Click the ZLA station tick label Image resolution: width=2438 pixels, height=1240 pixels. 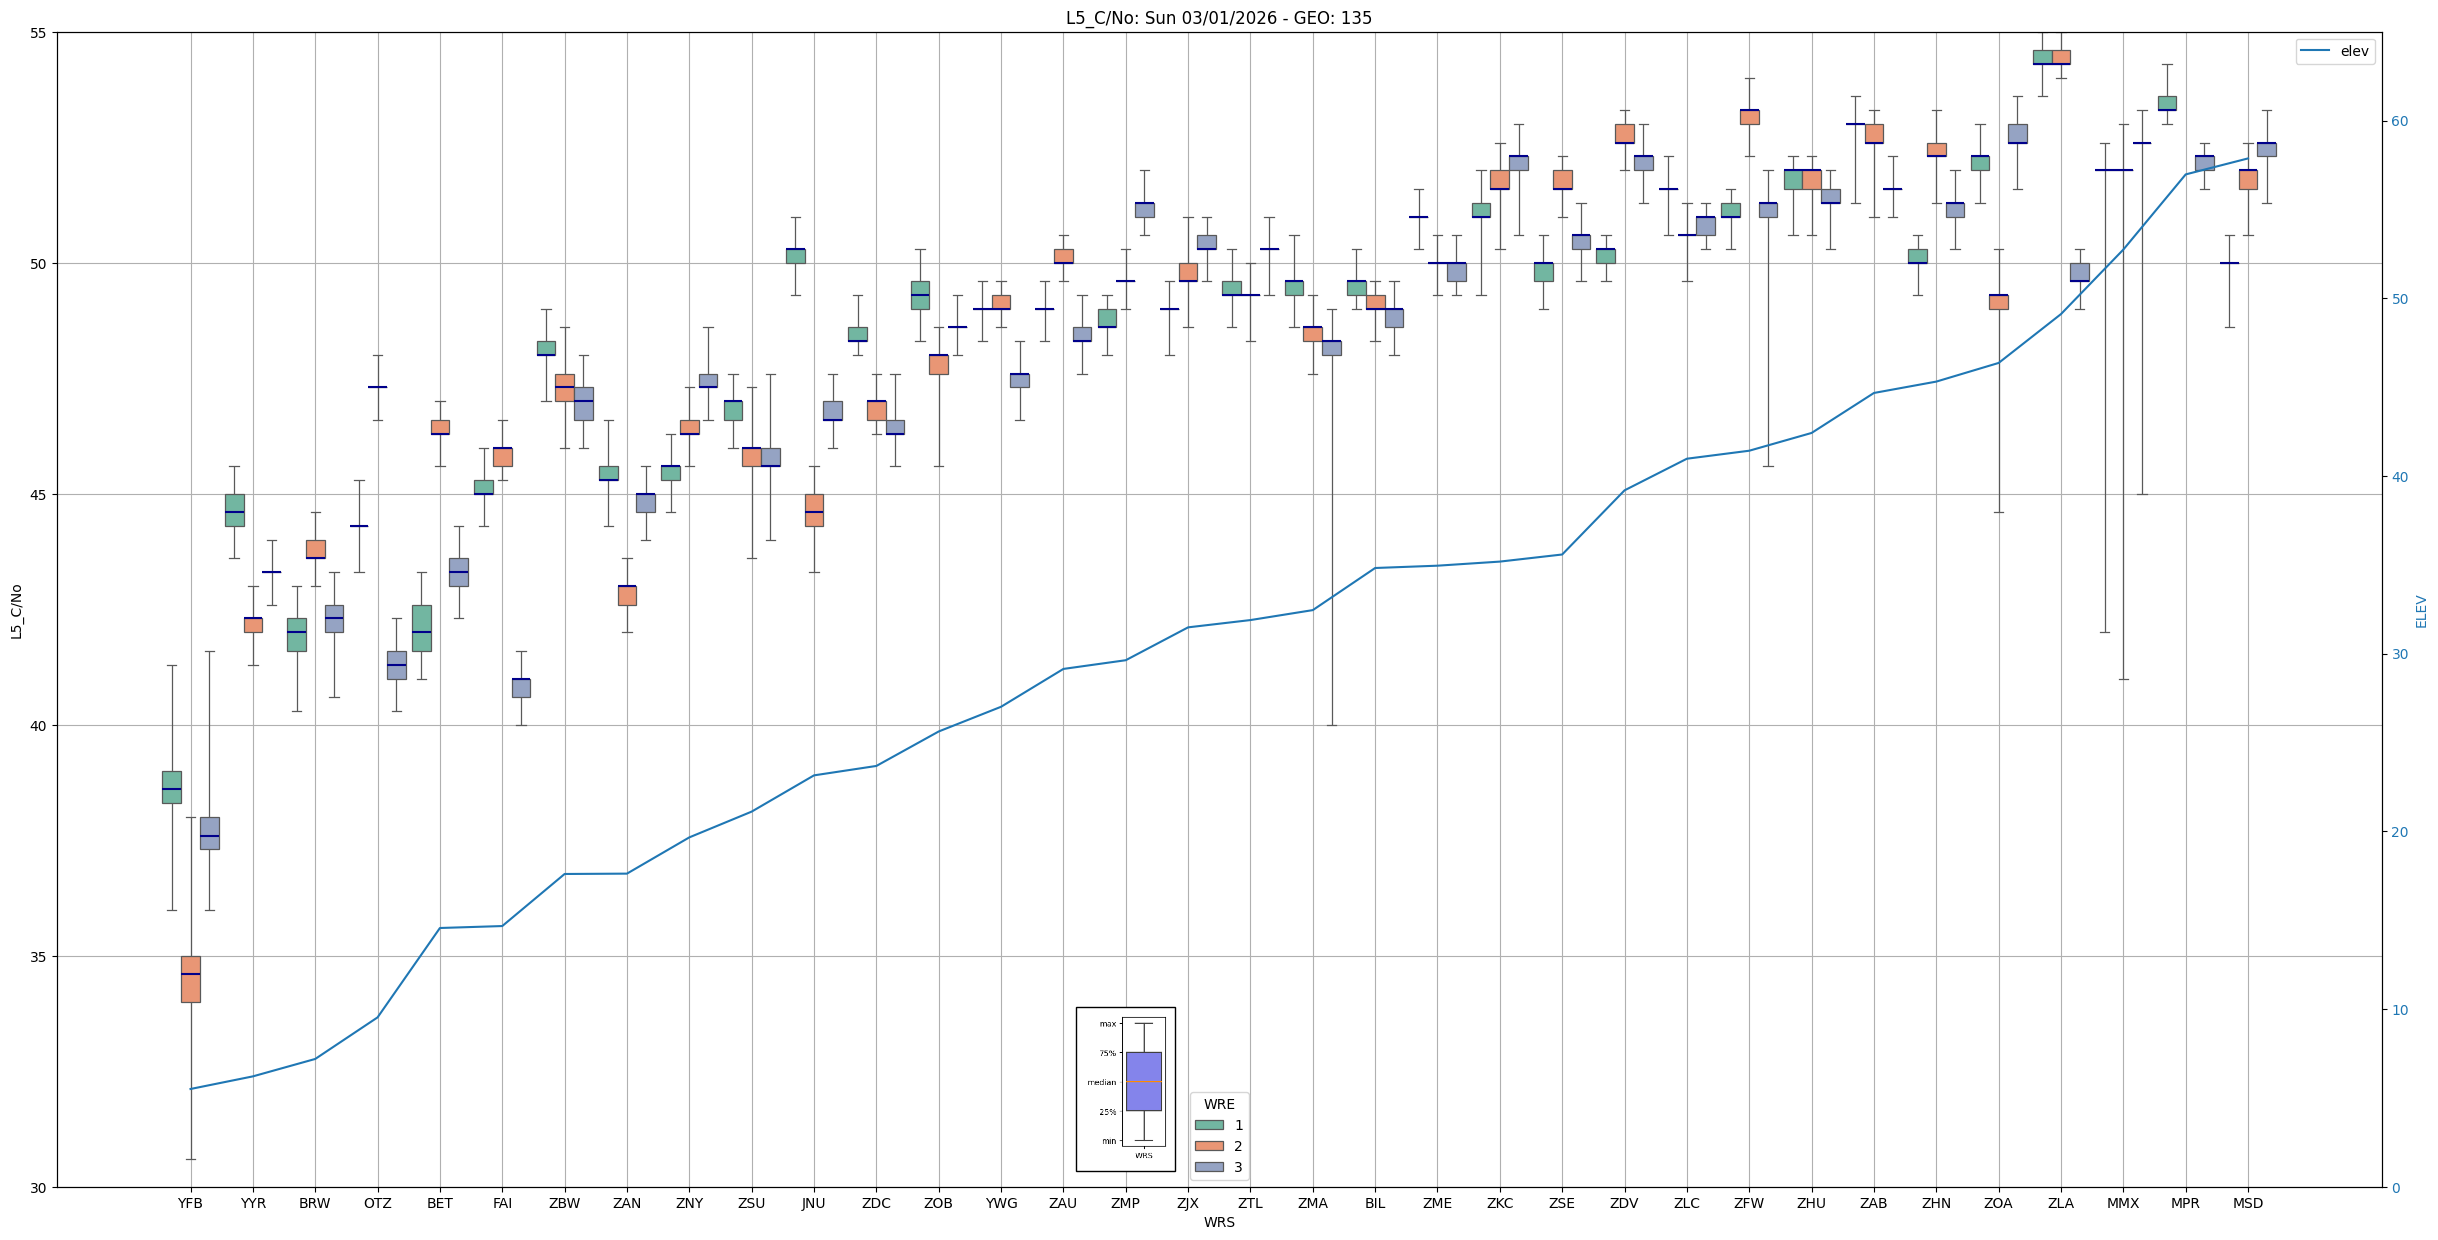click(2060, 1203)
